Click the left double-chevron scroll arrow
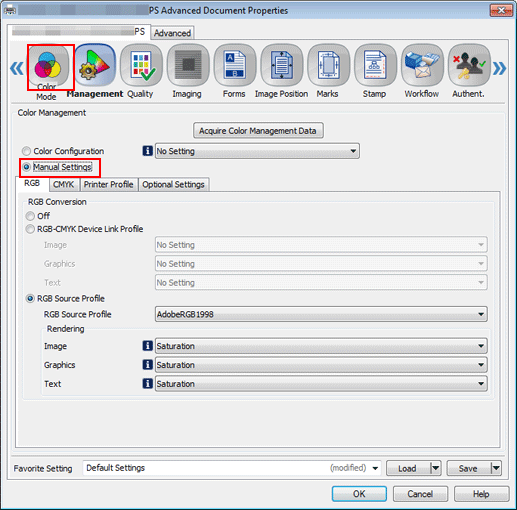 coord(17,68)
